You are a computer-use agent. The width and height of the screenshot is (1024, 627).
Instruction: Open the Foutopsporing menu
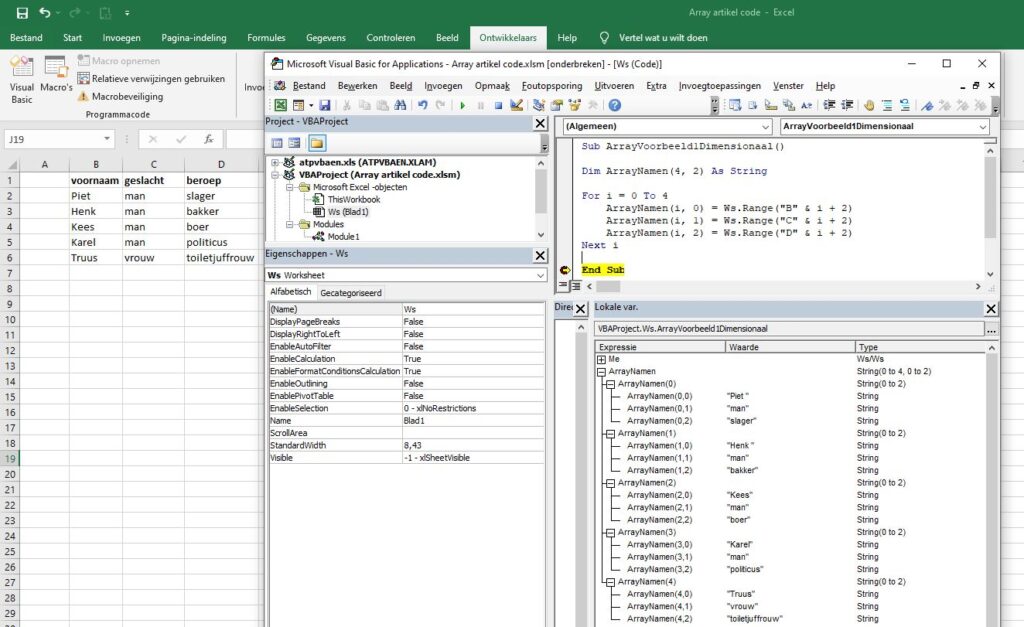(550, 86)
